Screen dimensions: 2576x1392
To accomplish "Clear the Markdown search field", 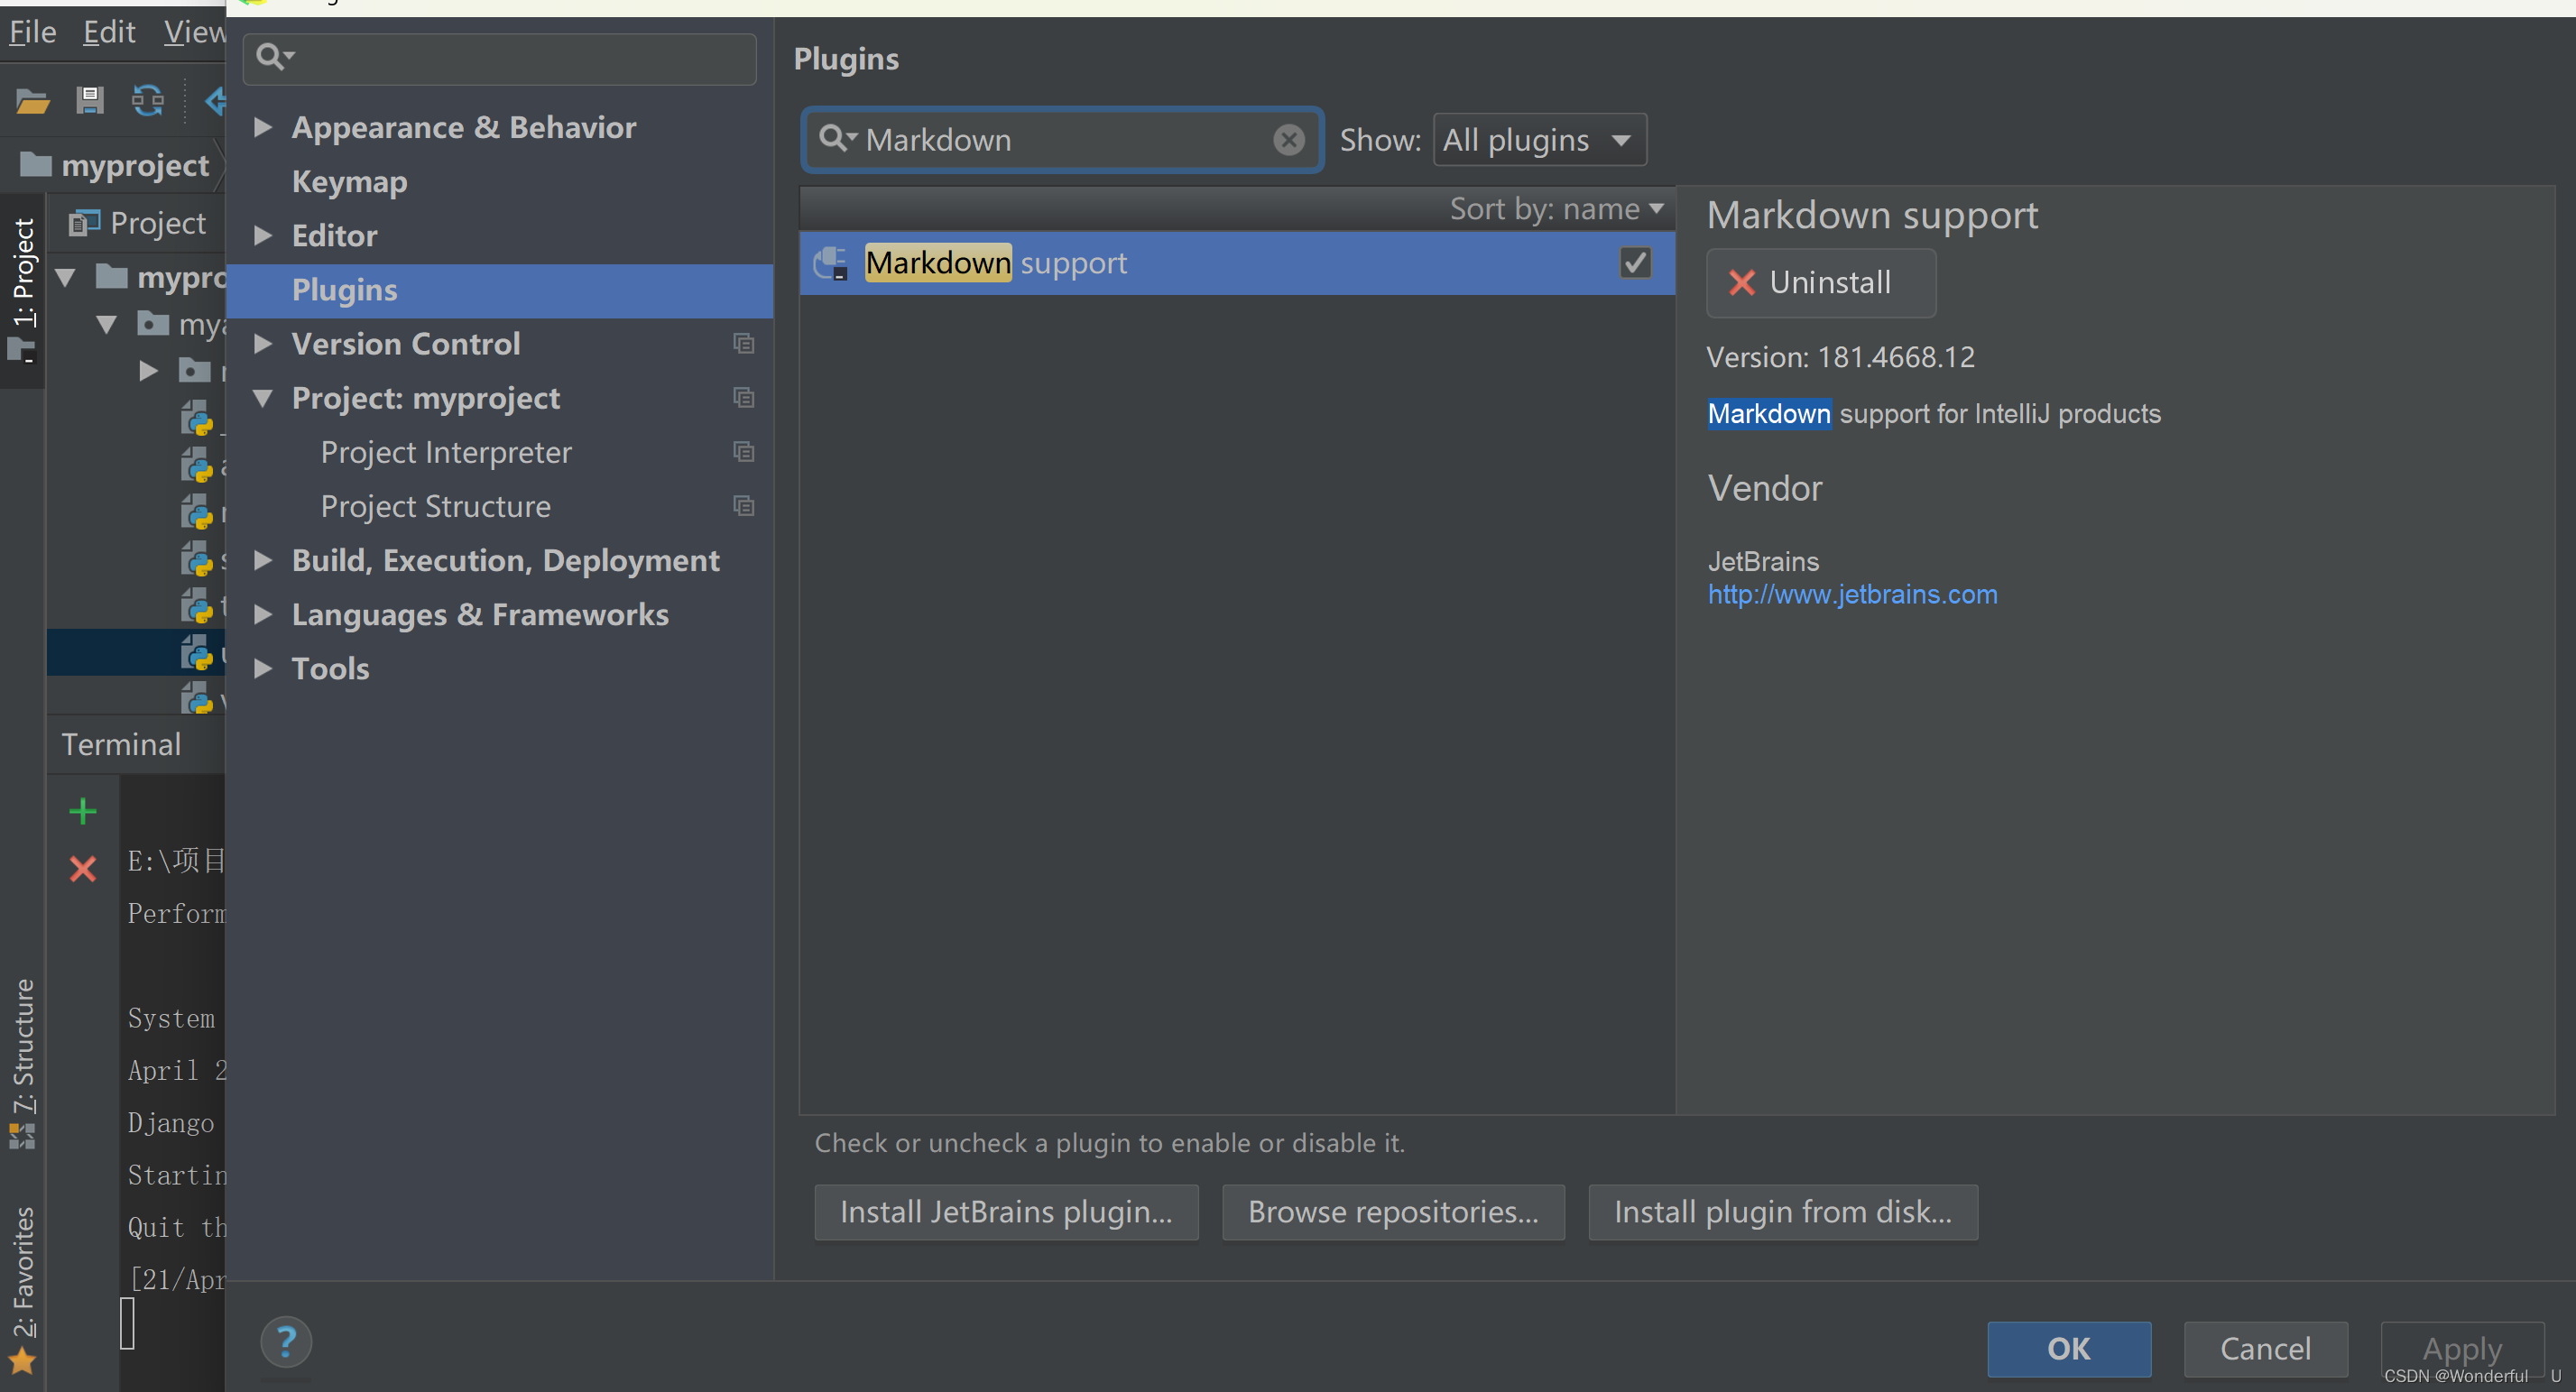I will (x=1288, y=140).
